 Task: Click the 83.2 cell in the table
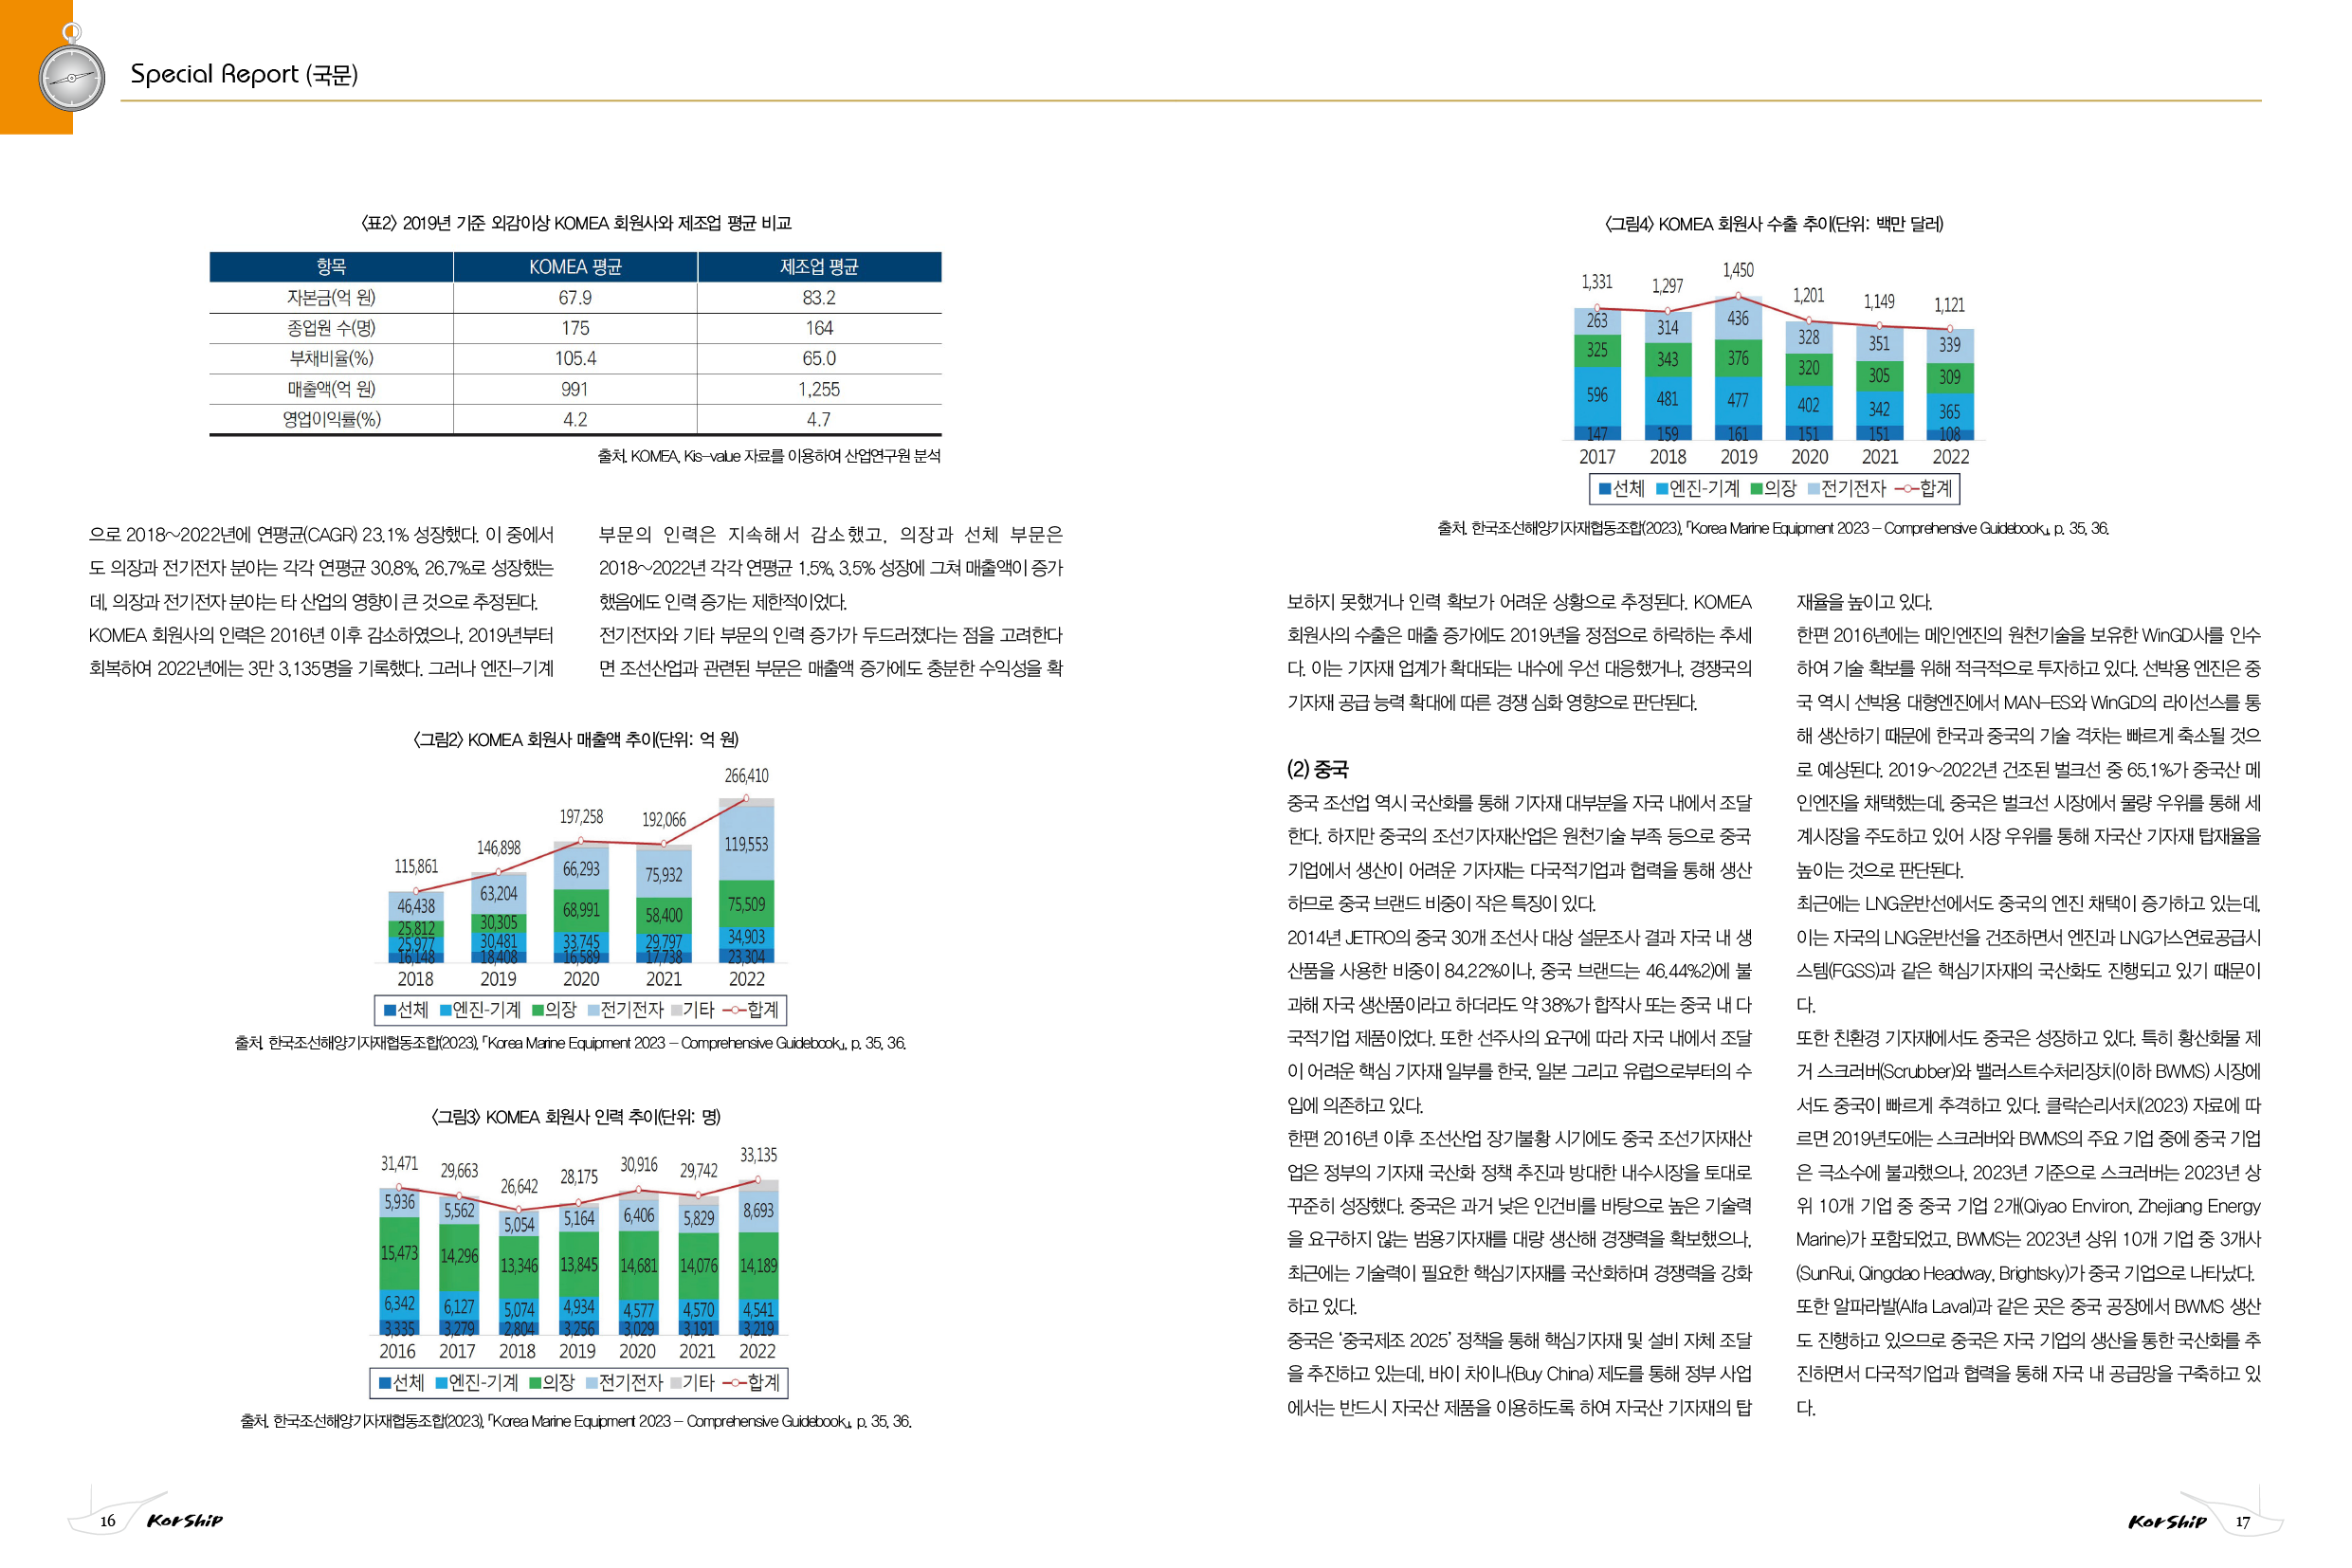tap(819, 298)
